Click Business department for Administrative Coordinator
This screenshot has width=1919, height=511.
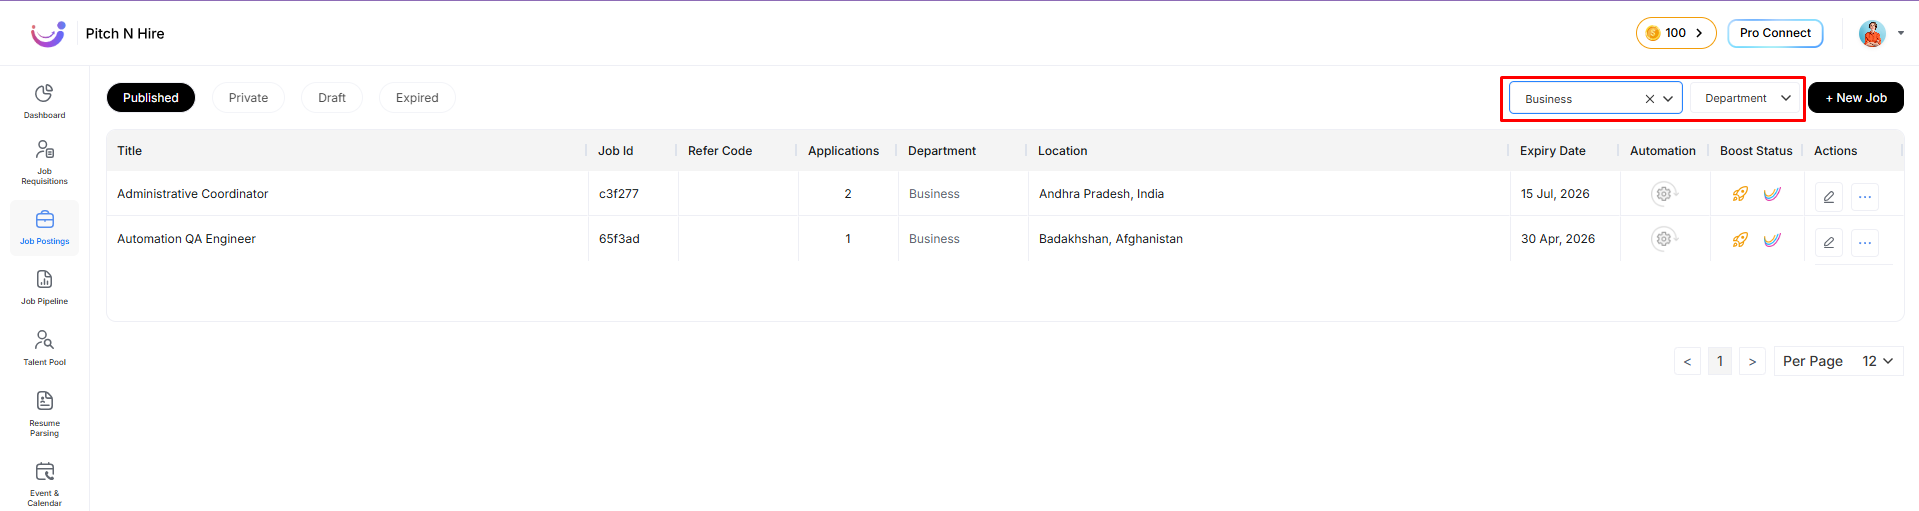(934, 194)
